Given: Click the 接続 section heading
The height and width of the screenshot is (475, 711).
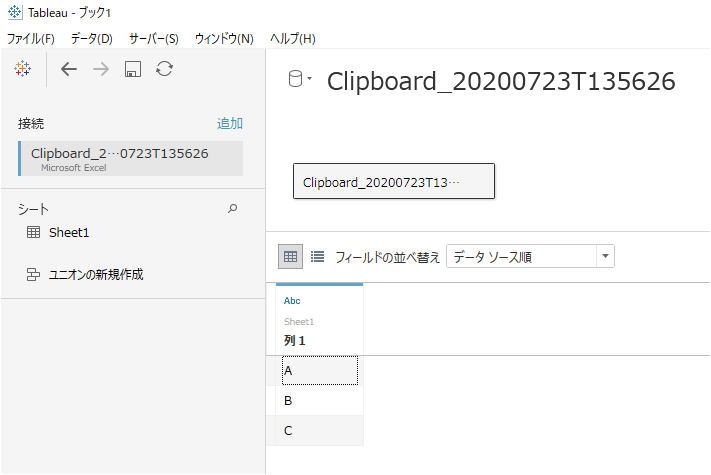Looking at the screenshot, I should point(31,124).
